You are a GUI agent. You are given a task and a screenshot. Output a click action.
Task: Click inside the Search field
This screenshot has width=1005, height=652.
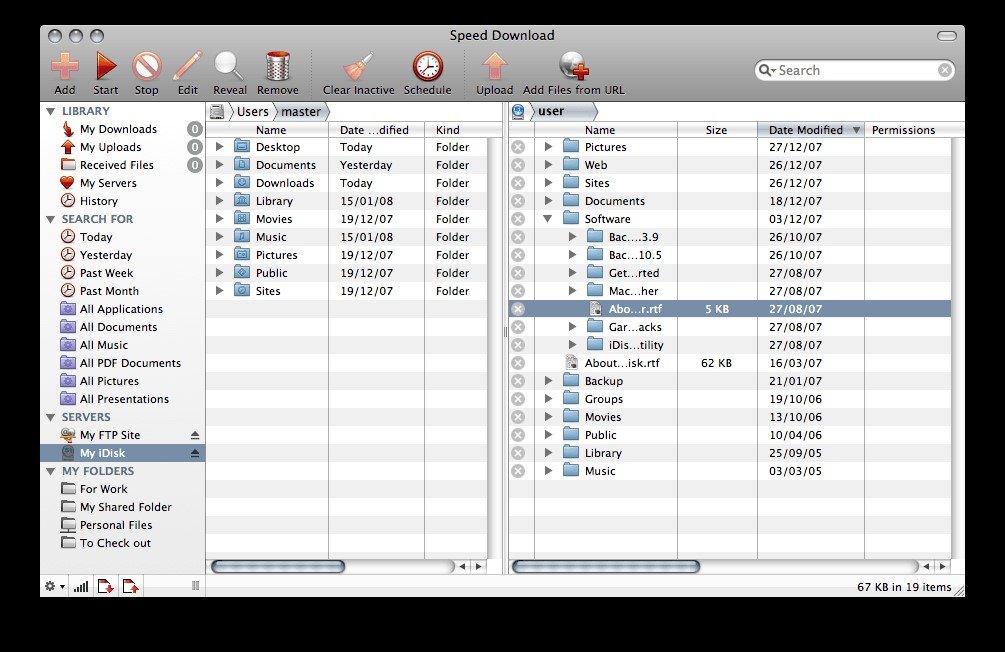coord(854,71)
